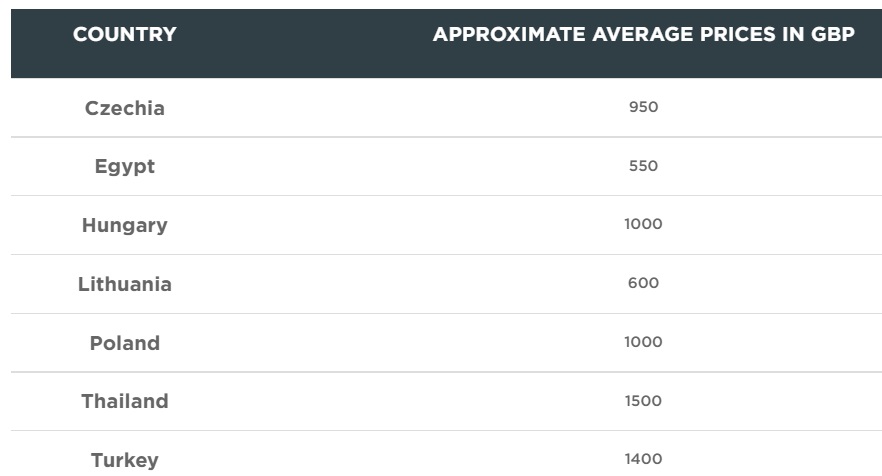Click GBP in the price column header
This screenshot has width=882, height=476.
[832, 35]
